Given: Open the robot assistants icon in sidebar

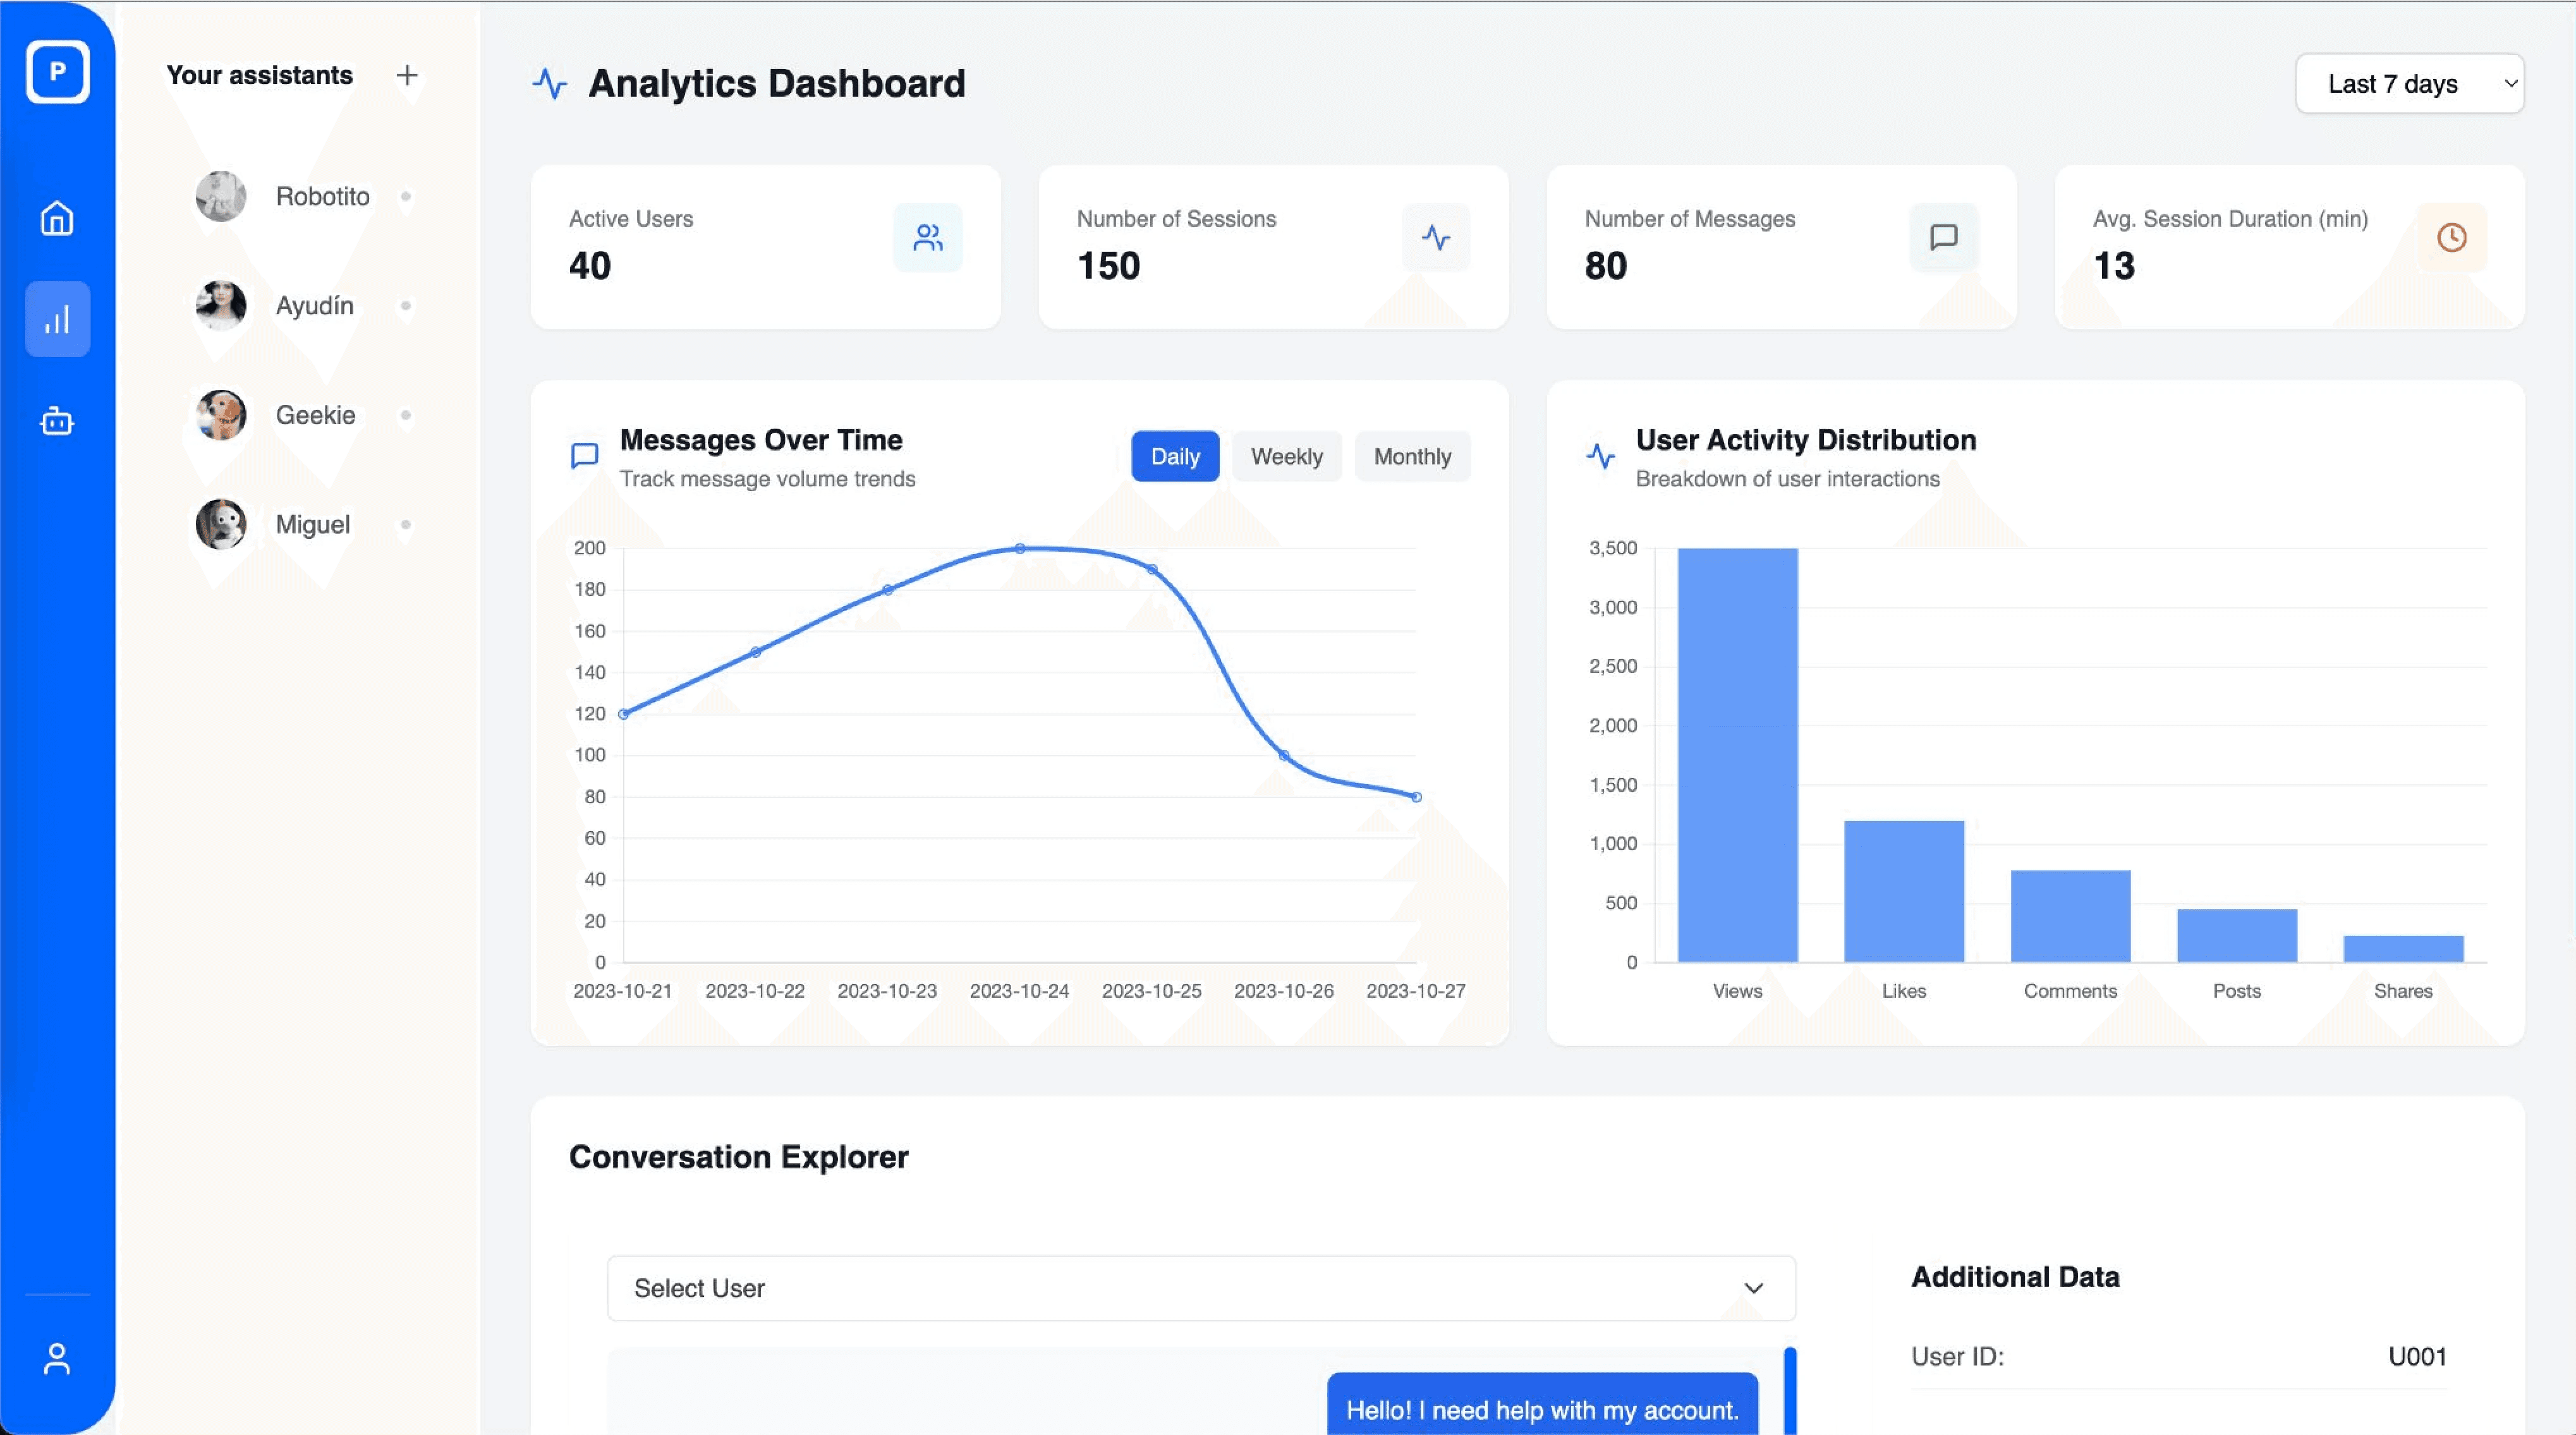Looking at the screenshot, I should [x=57, y=421].
